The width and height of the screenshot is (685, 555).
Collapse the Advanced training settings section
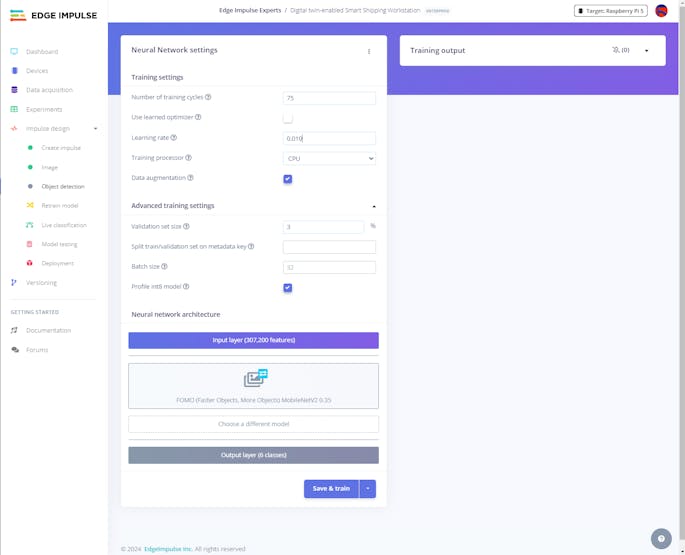[x=374, y=206]
